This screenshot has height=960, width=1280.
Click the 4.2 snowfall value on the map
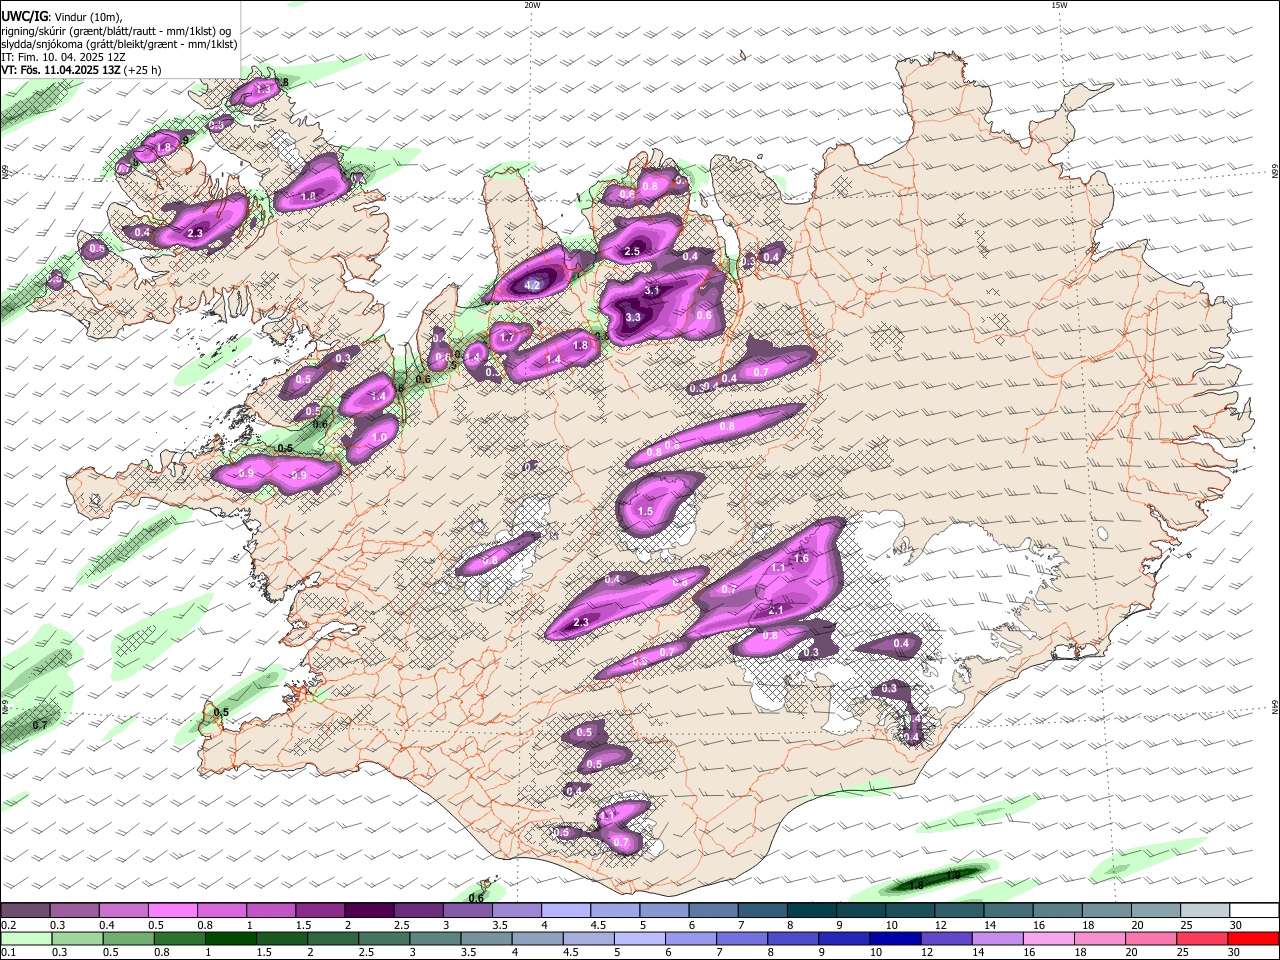(x=533, y=285)
